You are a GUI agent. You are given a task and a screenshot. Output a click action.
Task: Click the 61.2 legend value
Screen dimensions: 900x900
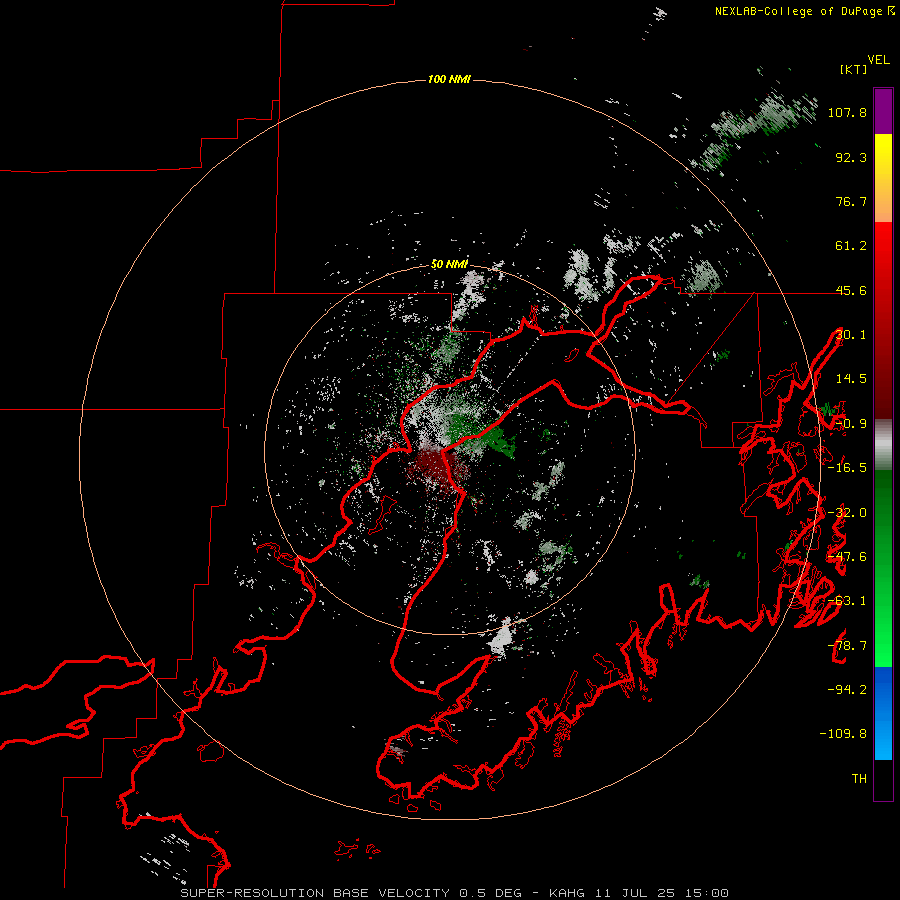click(x=851, y=246)
